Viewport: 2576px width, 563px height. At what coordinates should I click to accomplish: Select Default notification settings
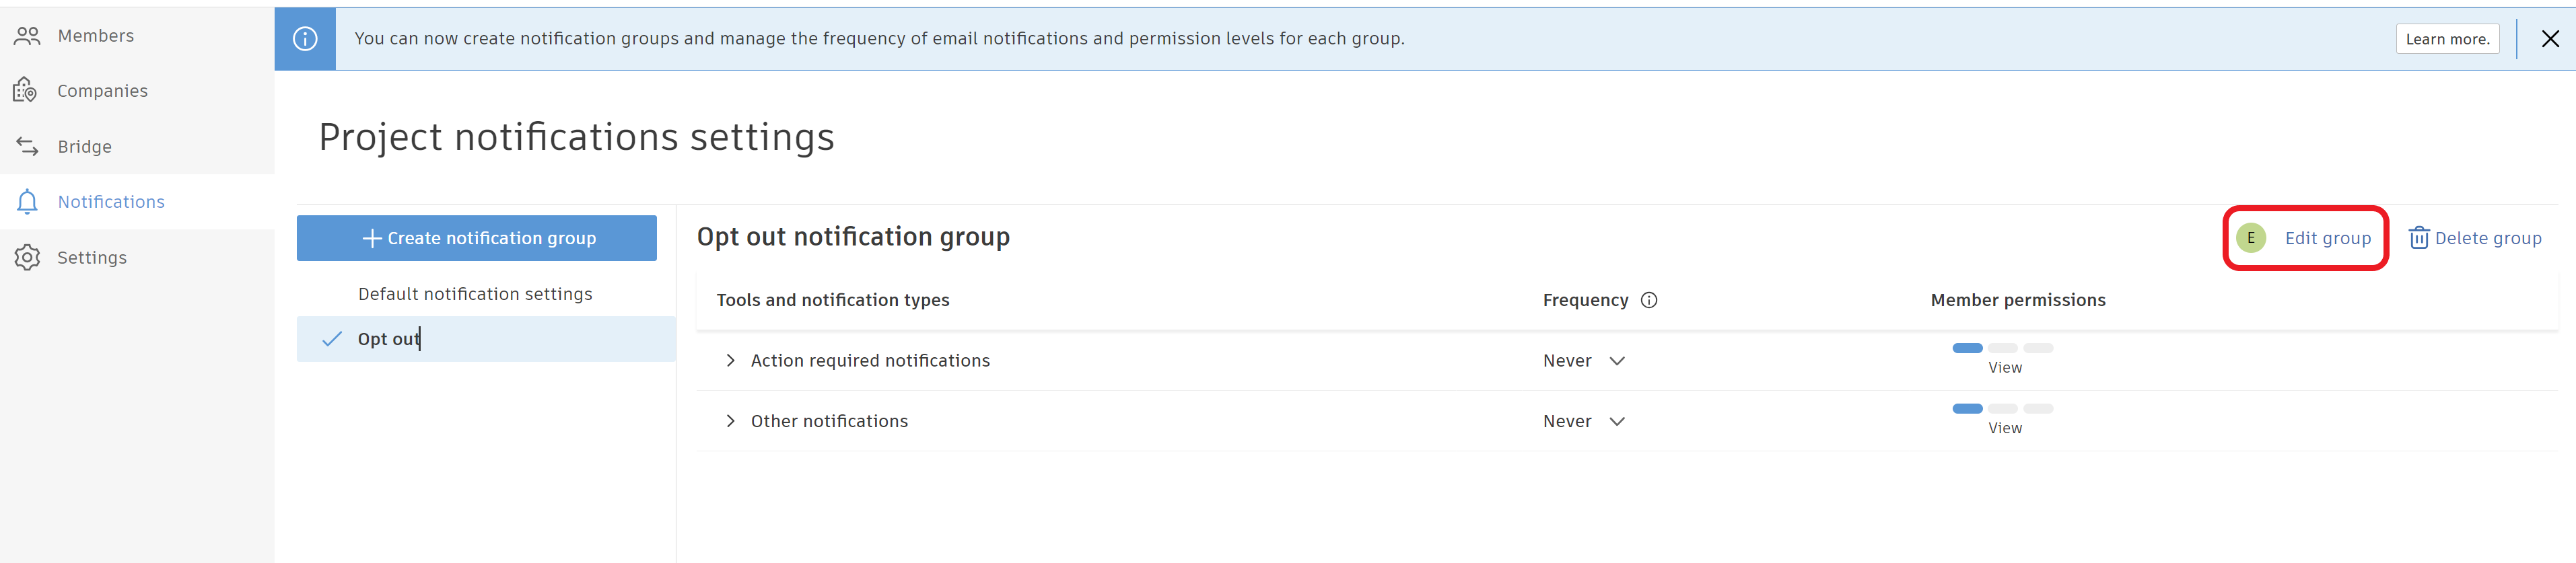pyautogui.click(x=474, y=293)
